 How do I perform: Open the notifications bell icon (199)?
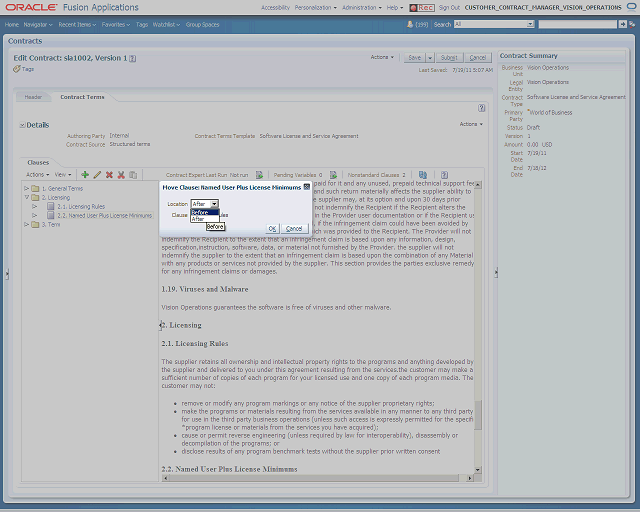point(410,24)
